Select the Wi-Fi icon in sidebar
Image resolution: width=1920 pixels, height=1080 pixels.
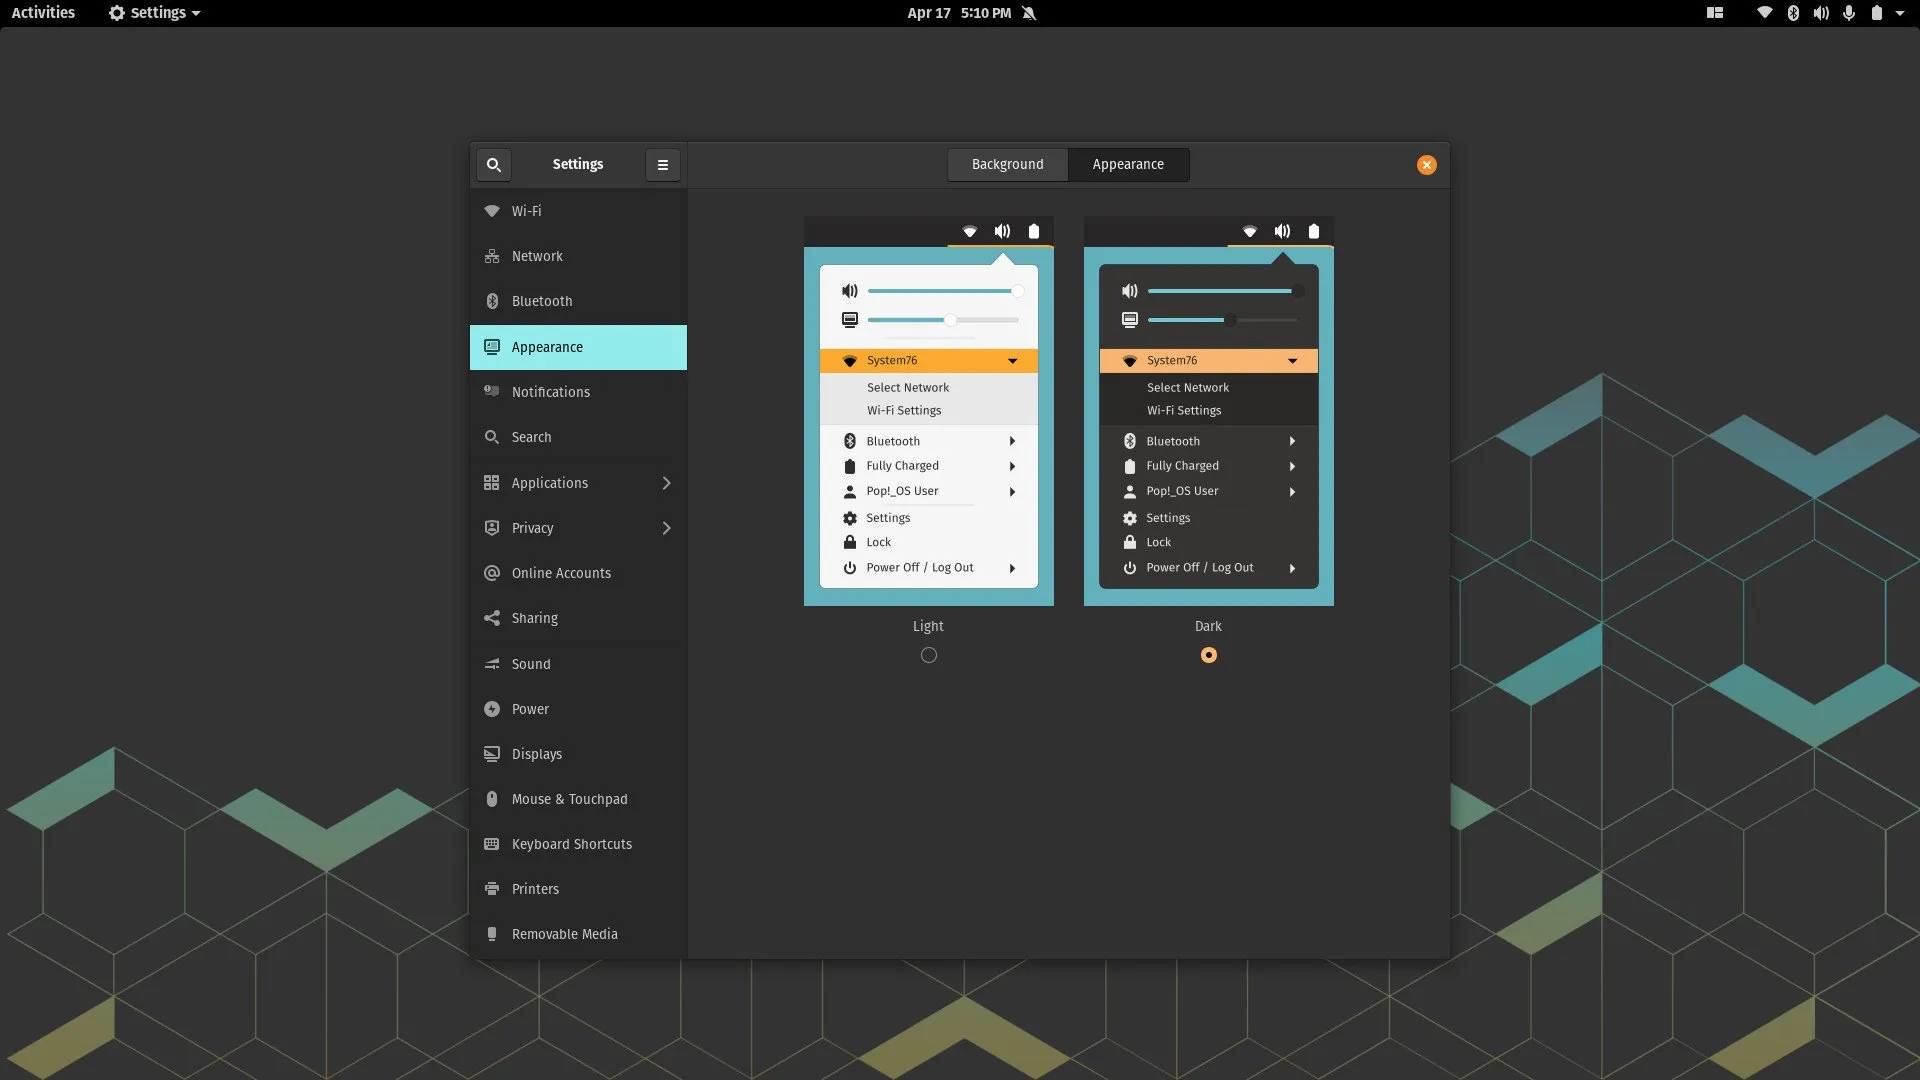(x=492, y=211)
